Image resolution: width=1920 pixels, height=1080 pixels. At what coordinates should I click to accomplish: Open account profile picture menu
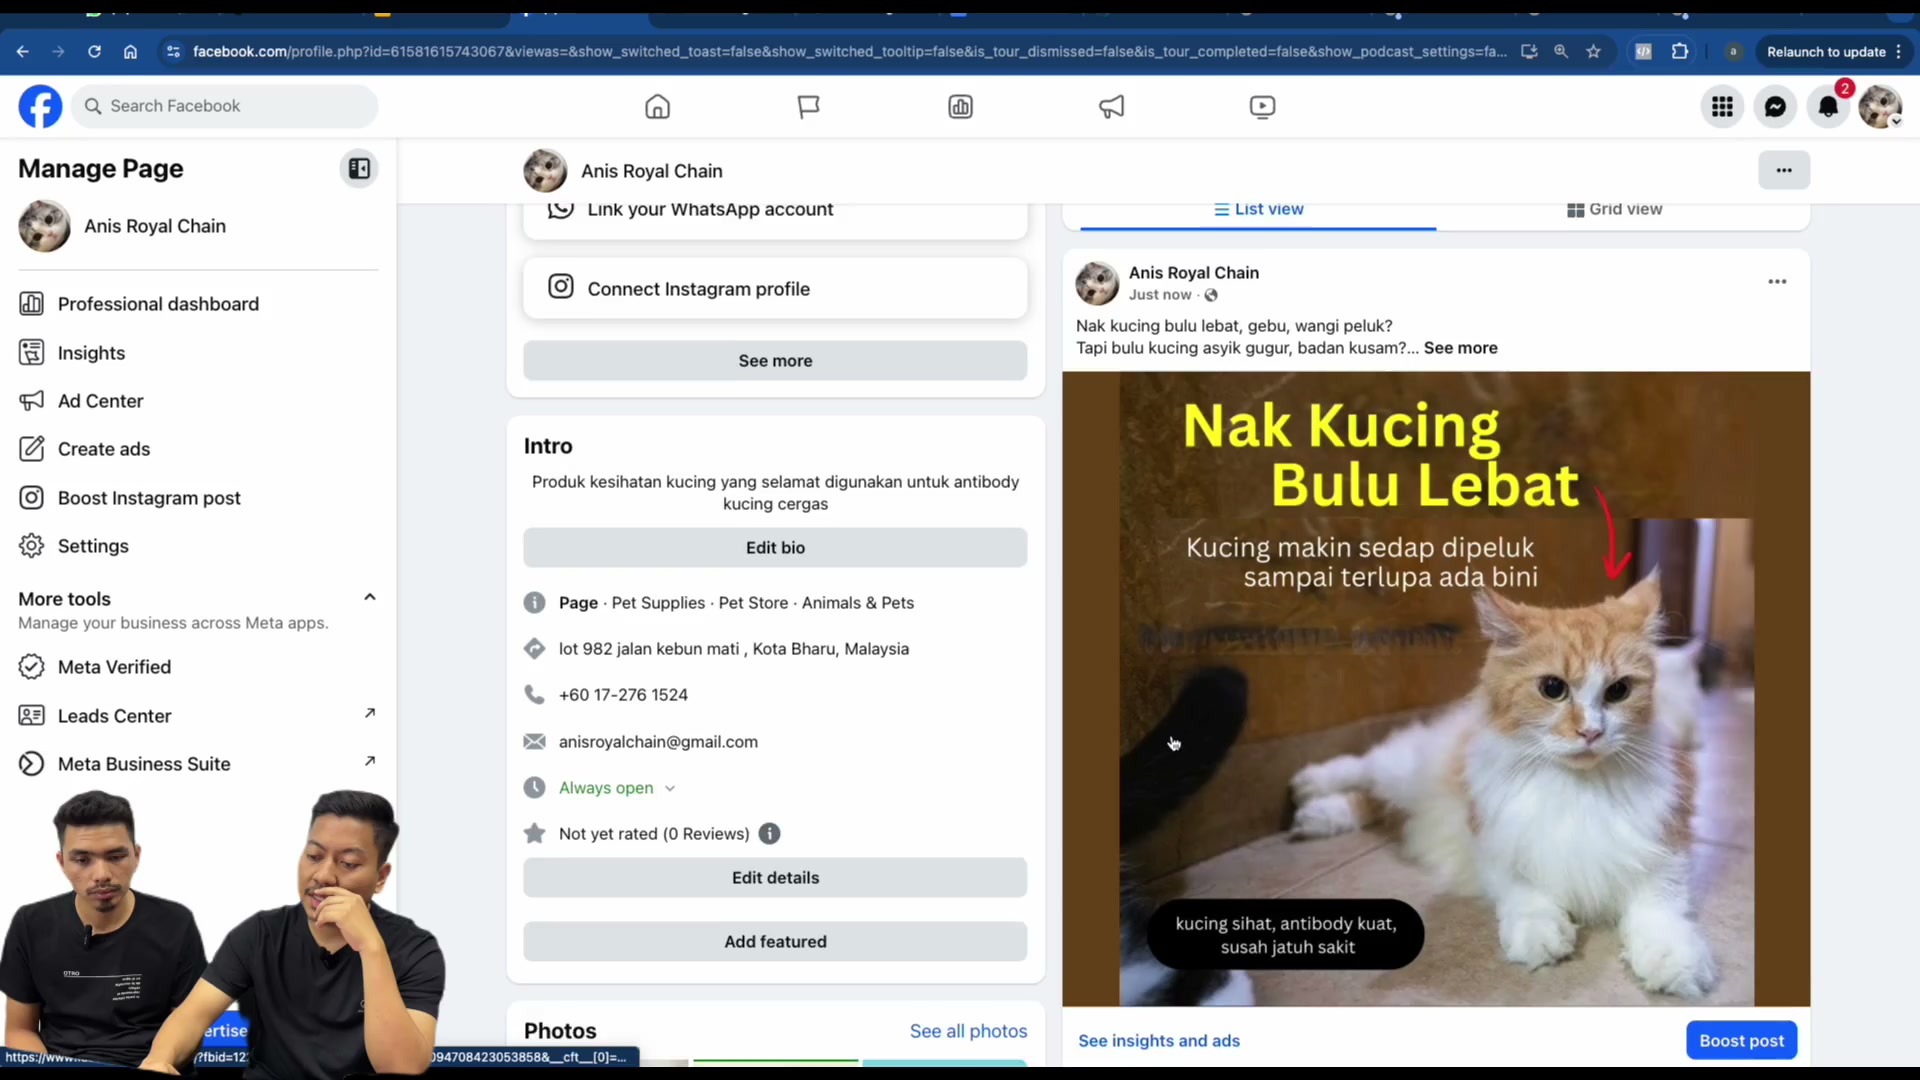coord(1880,106)
